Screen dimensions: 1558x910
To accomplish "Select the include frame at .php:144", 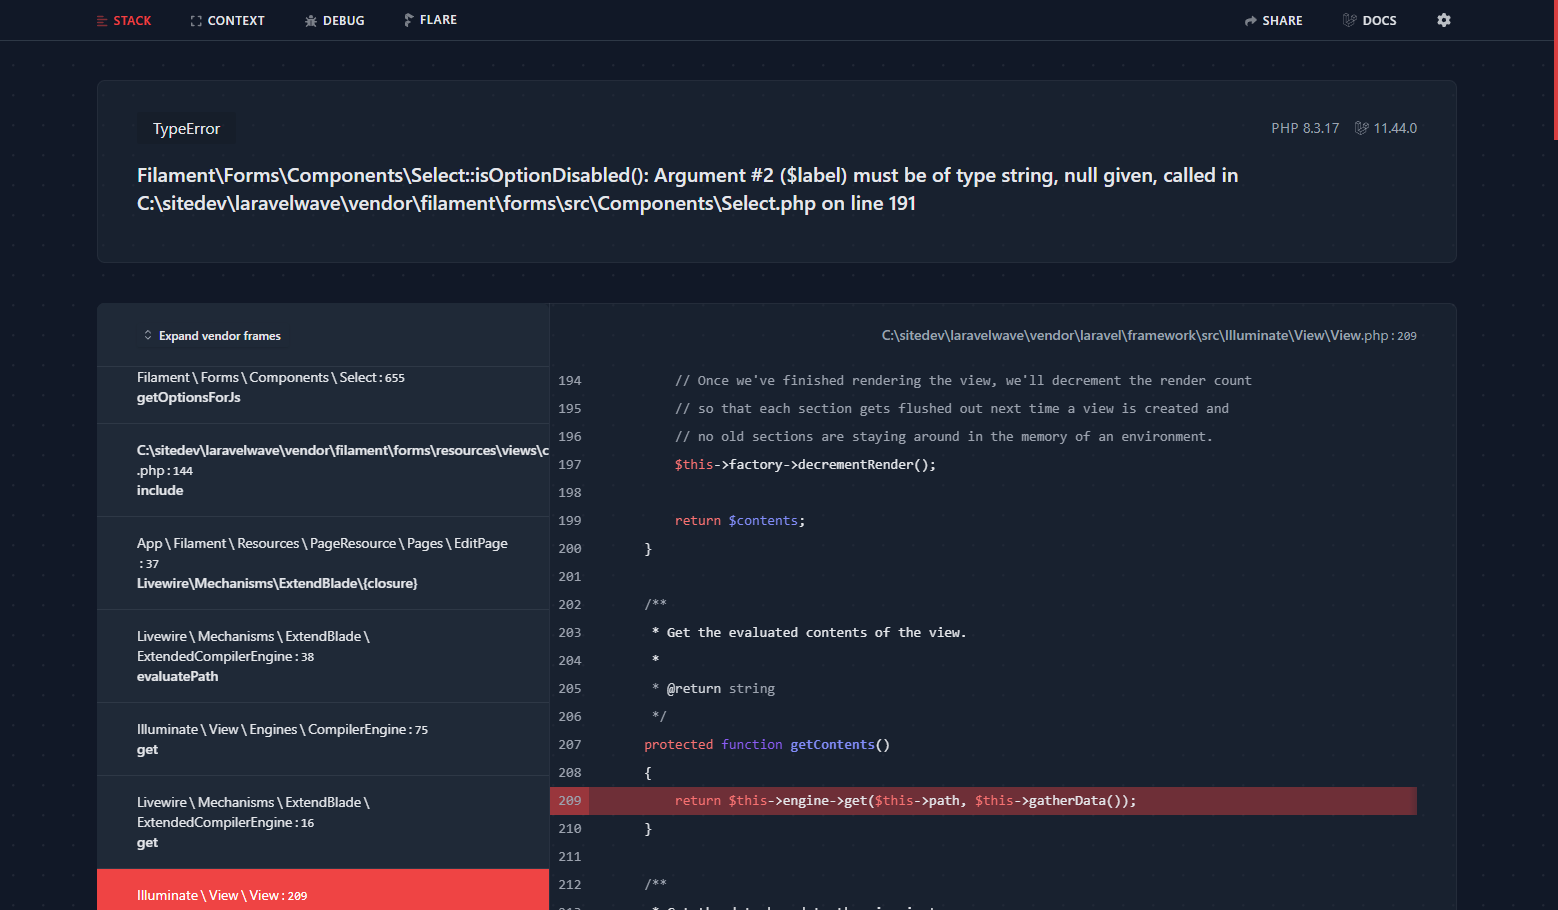I will tap(323, 470).
